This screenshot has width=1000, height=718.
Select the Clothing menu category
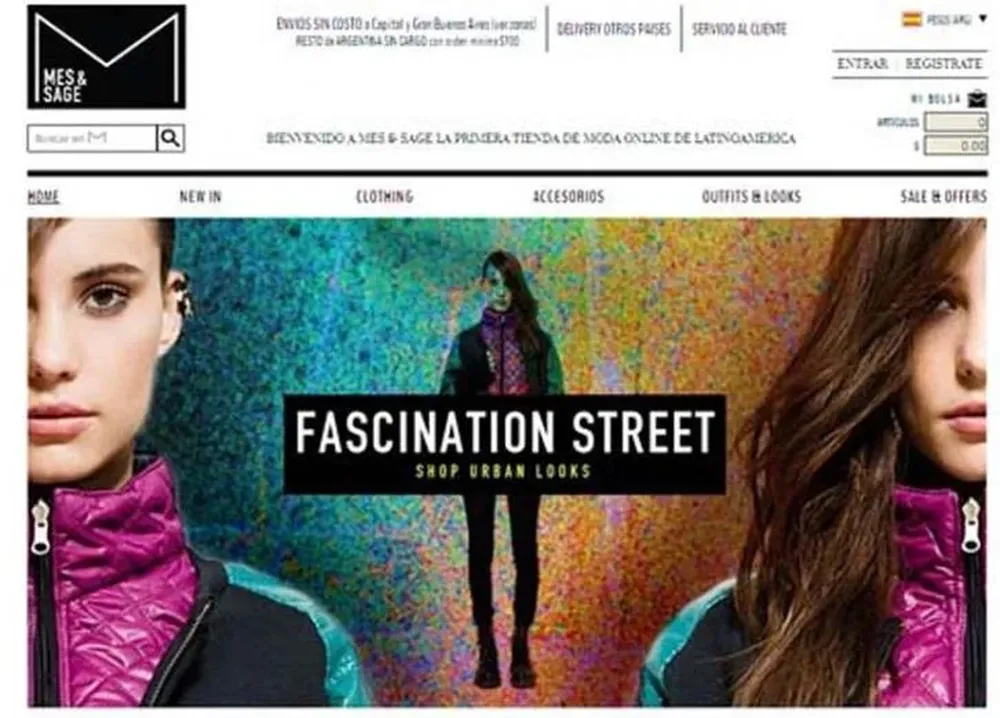coord(385,196)
